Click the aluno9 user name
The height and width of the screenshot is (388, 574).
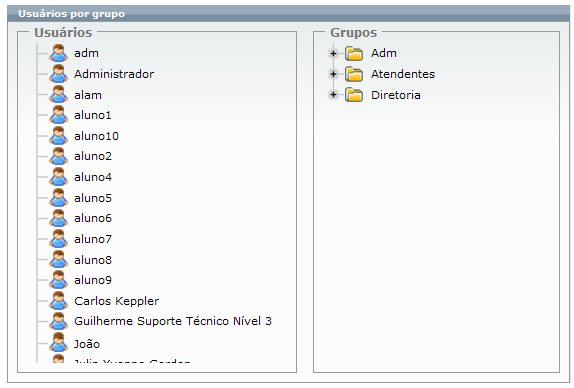[93, 280]
